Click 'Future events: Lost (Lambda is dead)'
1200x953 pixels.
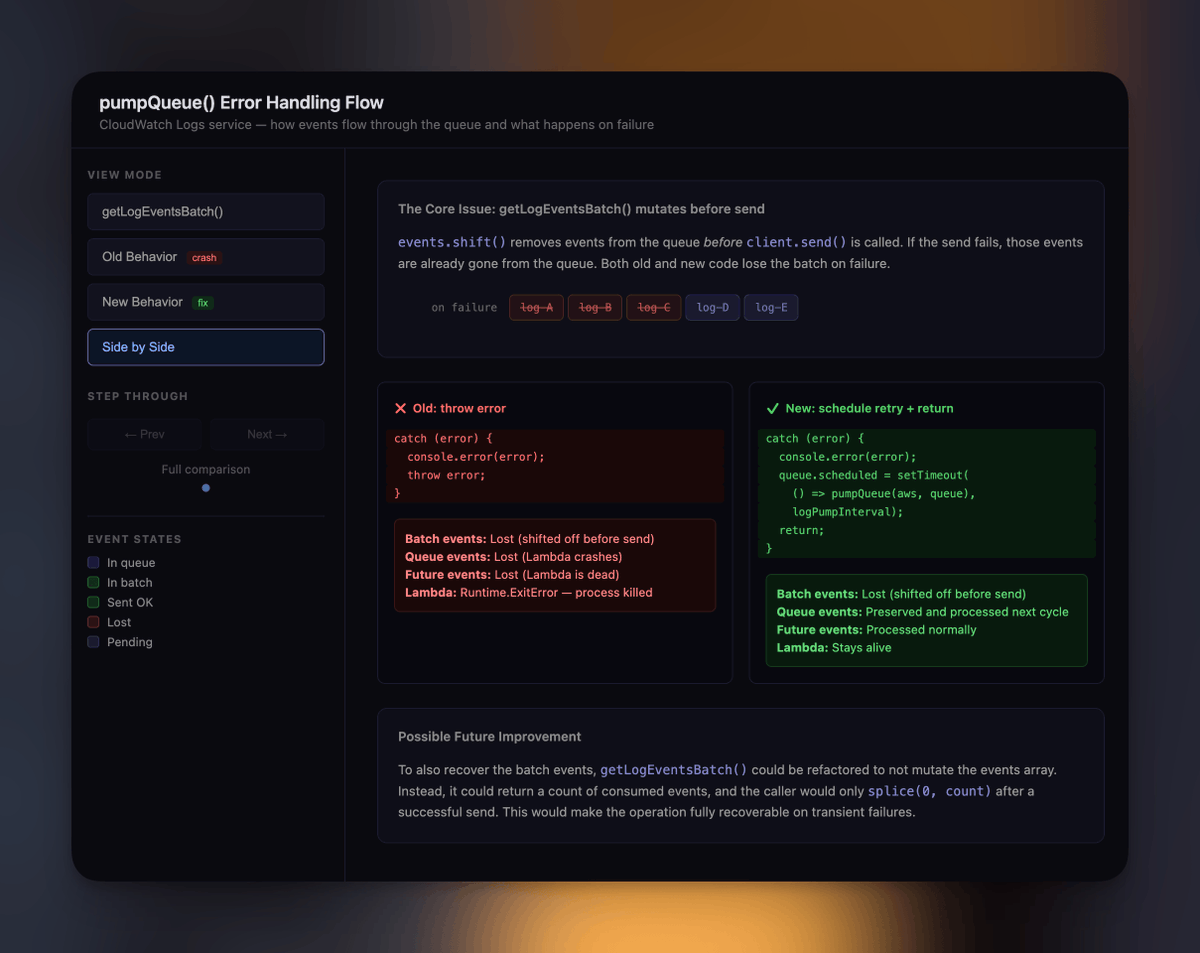click(x=512, y=575)
